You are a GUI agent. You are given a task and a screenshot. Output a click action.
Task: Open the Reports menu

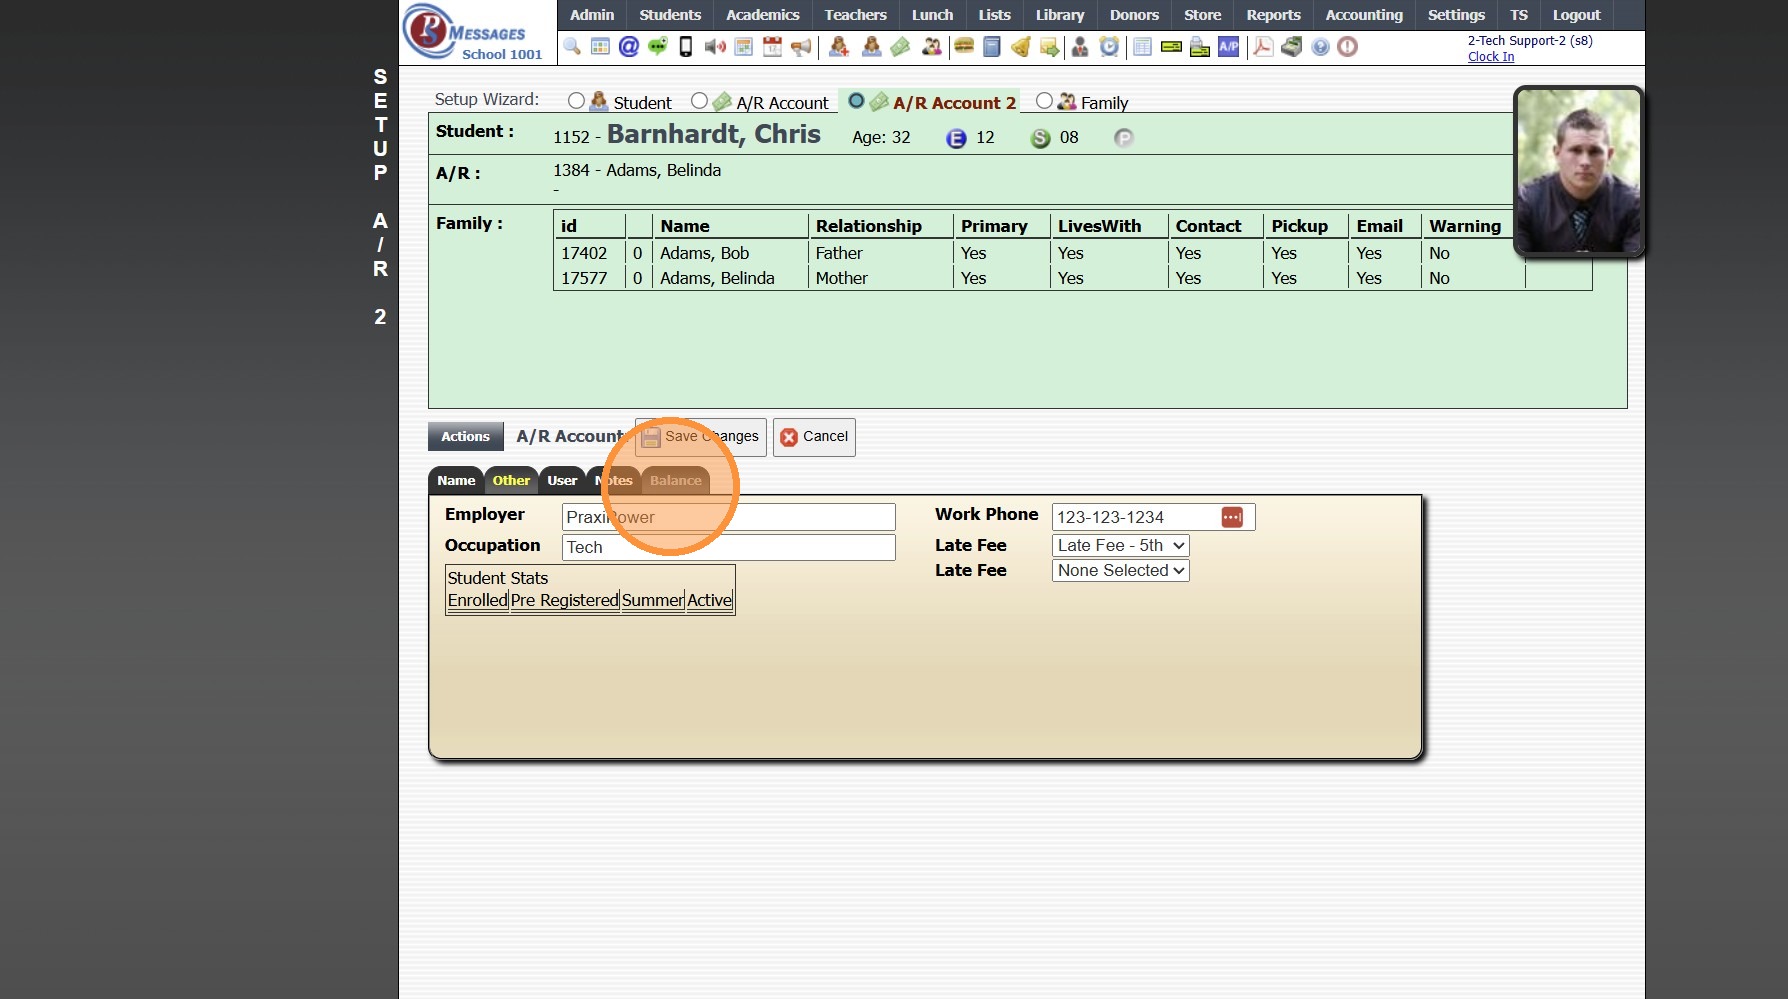[x=1273, y=15]
